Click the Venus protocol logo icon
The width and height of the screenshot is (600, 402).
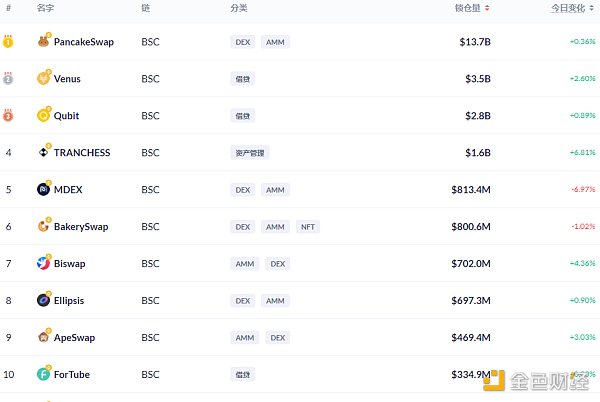43,79
